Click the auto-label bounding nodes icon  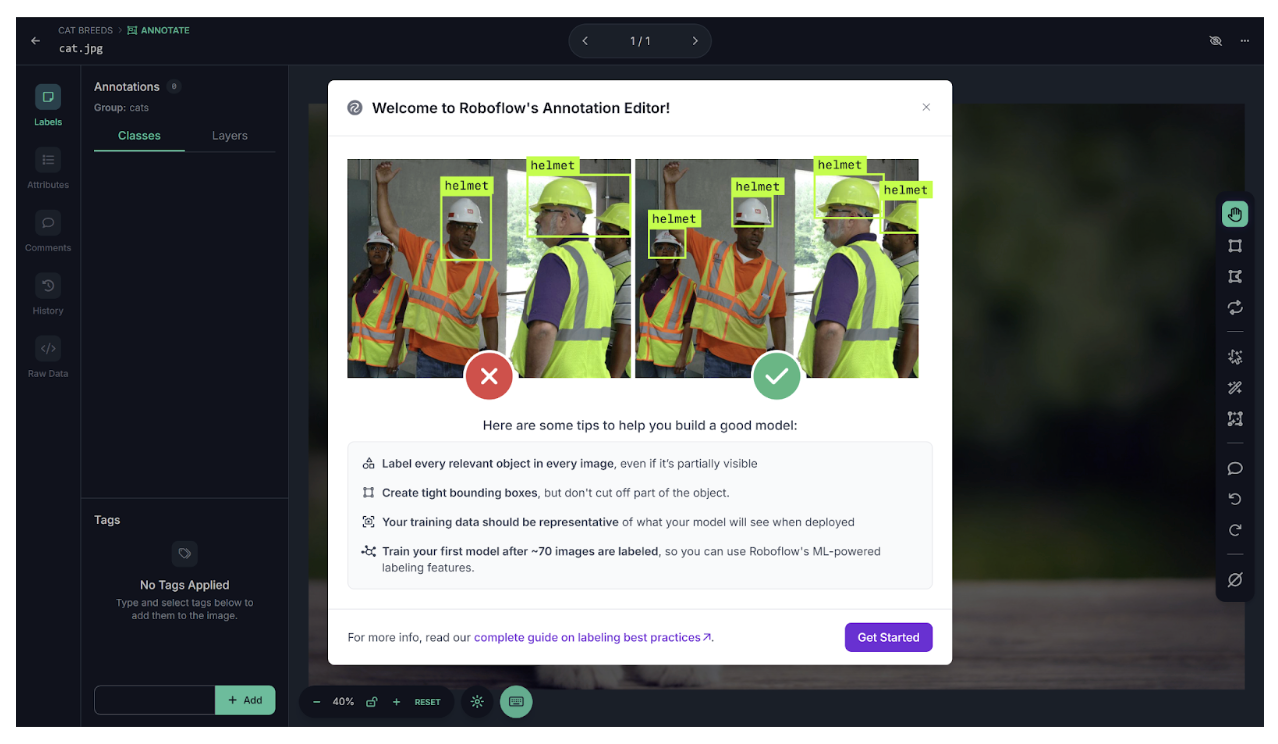(x=1235, y=419)
